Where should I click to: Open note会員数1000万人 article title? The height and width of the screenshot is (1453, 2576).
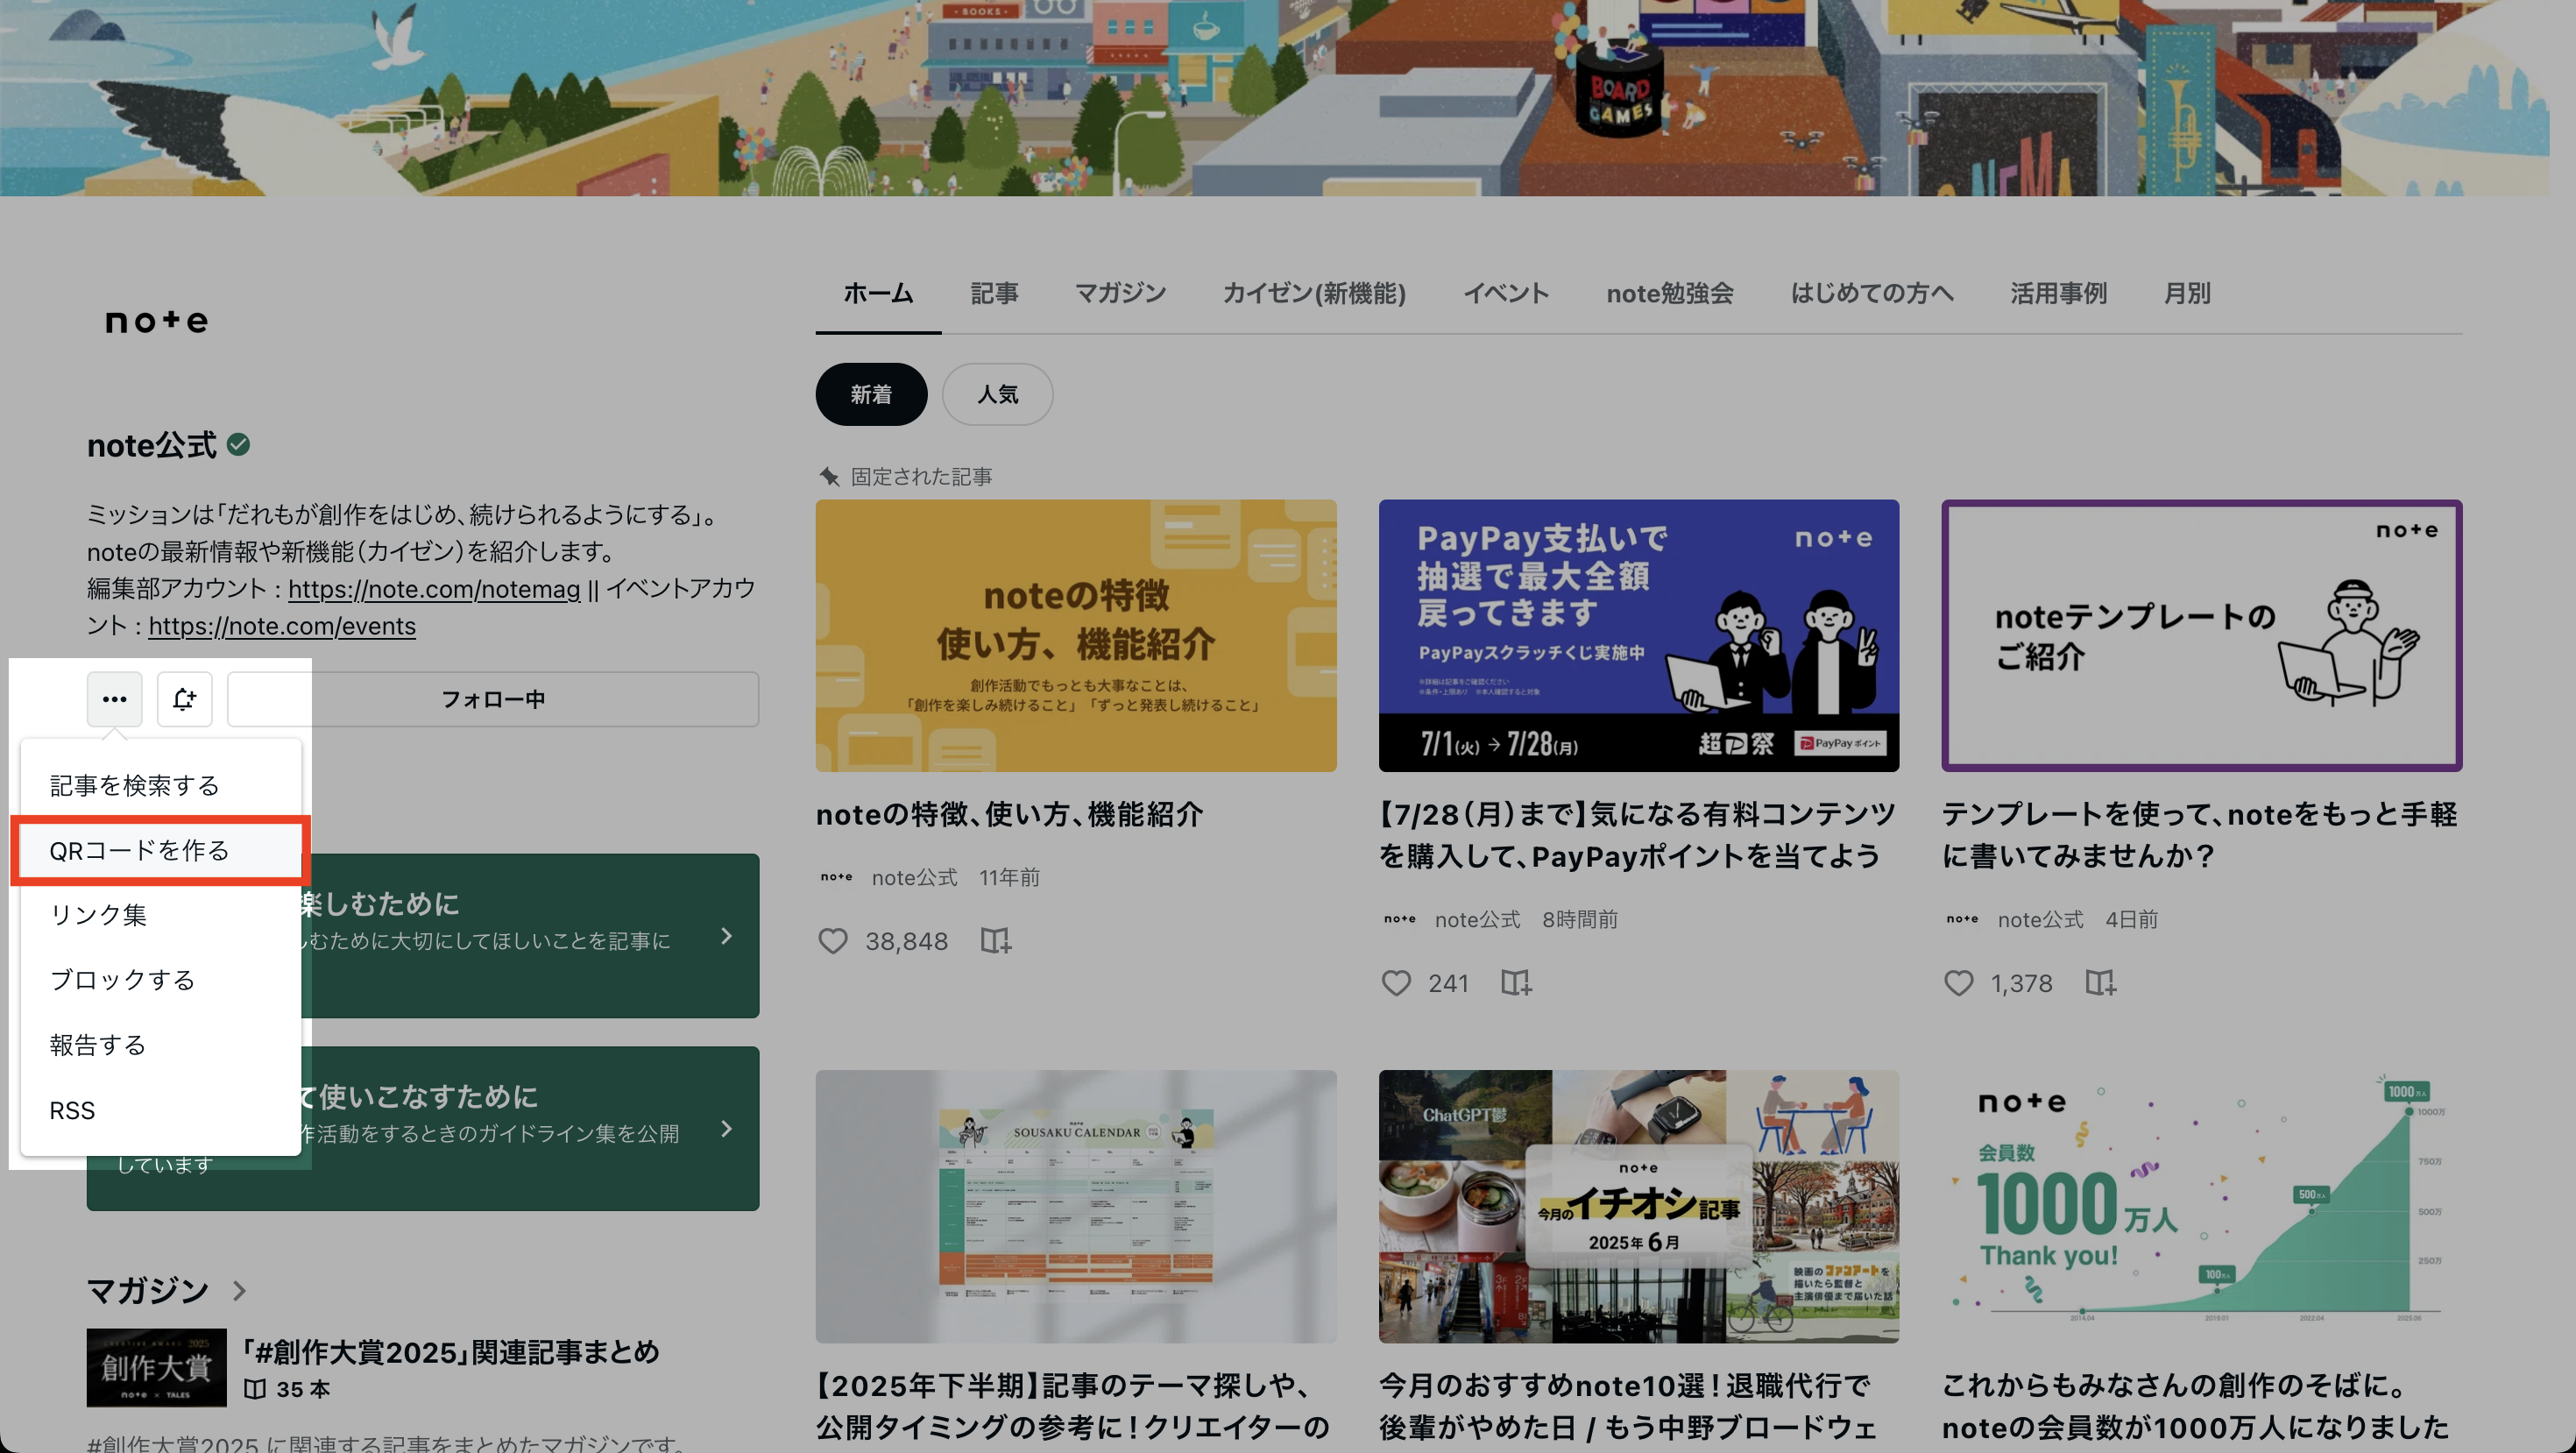(2195, 1406)
